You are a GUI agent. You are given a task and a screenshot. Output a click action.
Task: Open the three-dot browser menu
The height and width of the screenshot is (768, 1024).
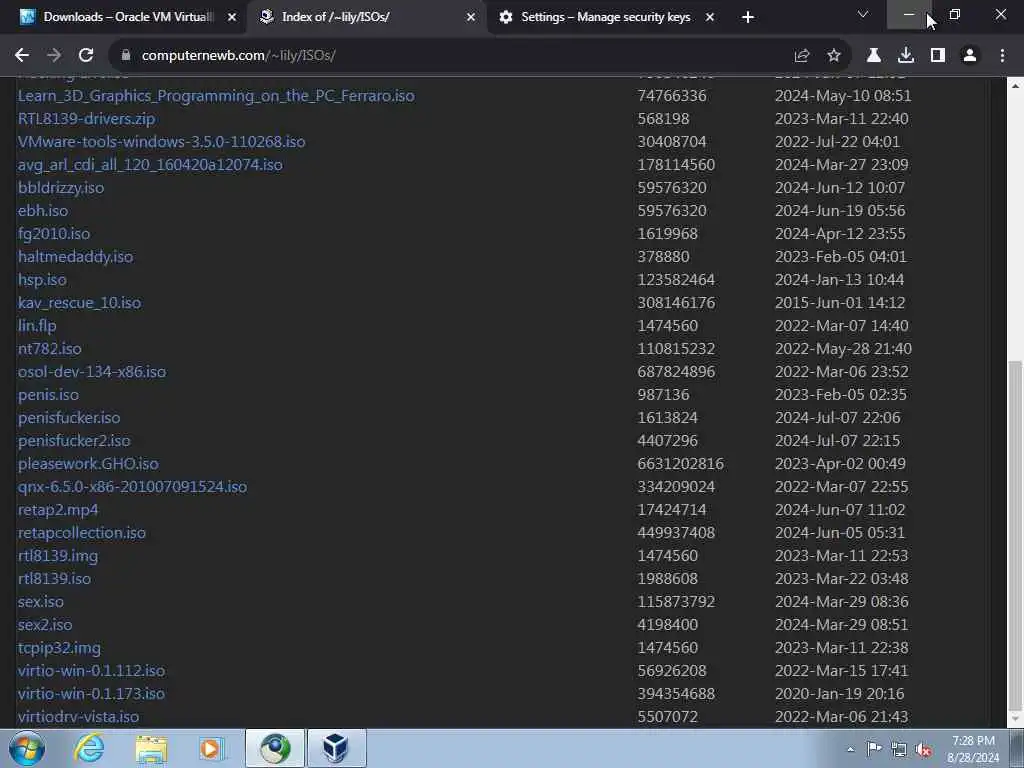[1002, 56]
